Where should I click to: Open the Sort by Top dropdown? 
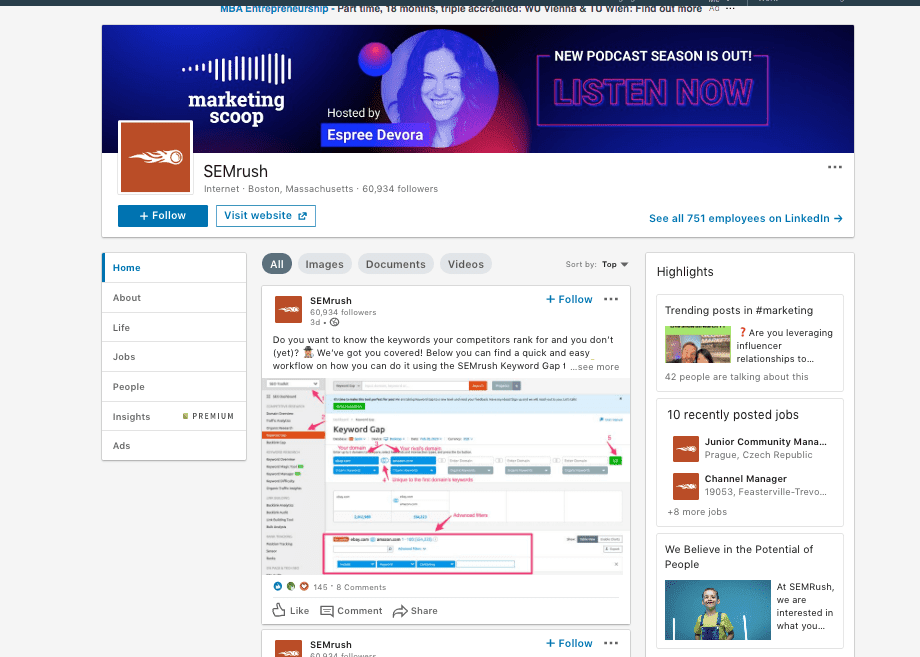click(615, 265)
